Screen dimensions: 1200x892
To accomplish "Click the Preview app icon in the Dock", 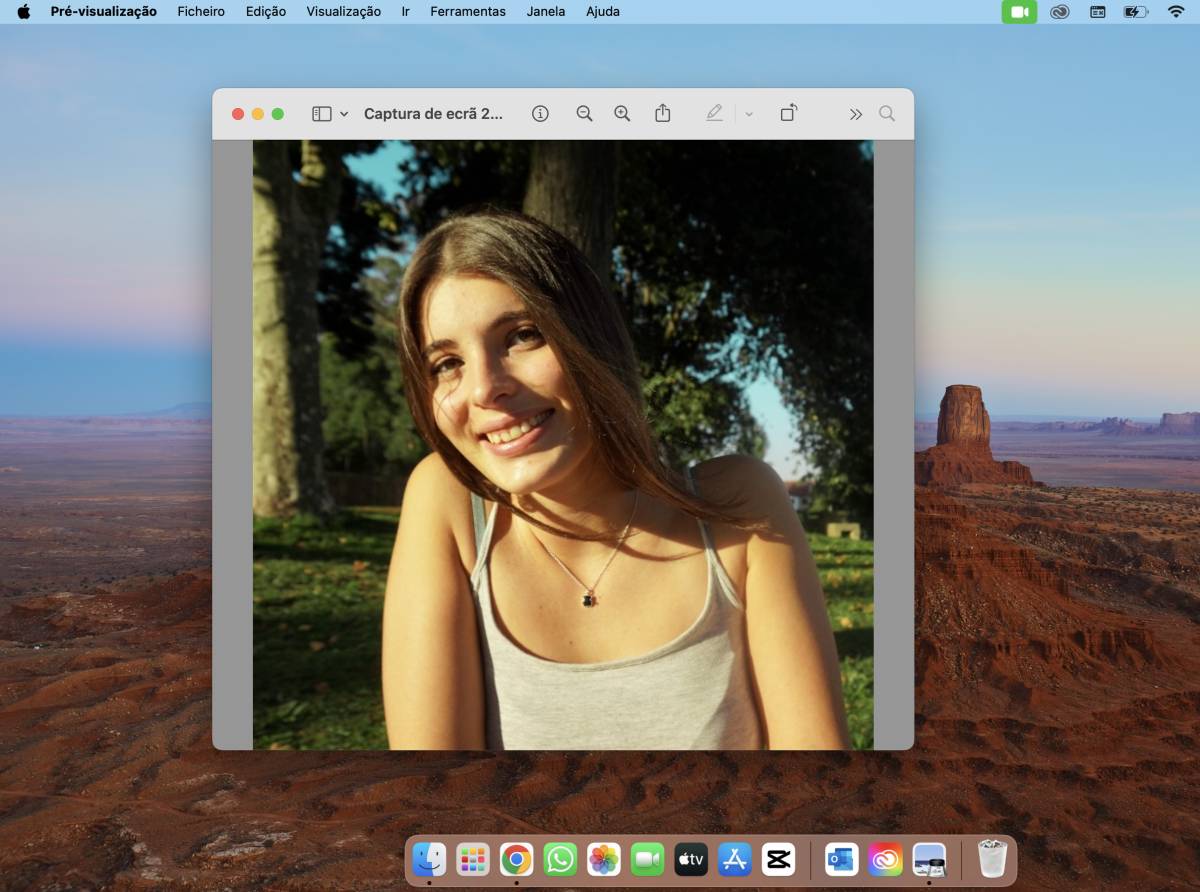I will [x=929, y=859].
